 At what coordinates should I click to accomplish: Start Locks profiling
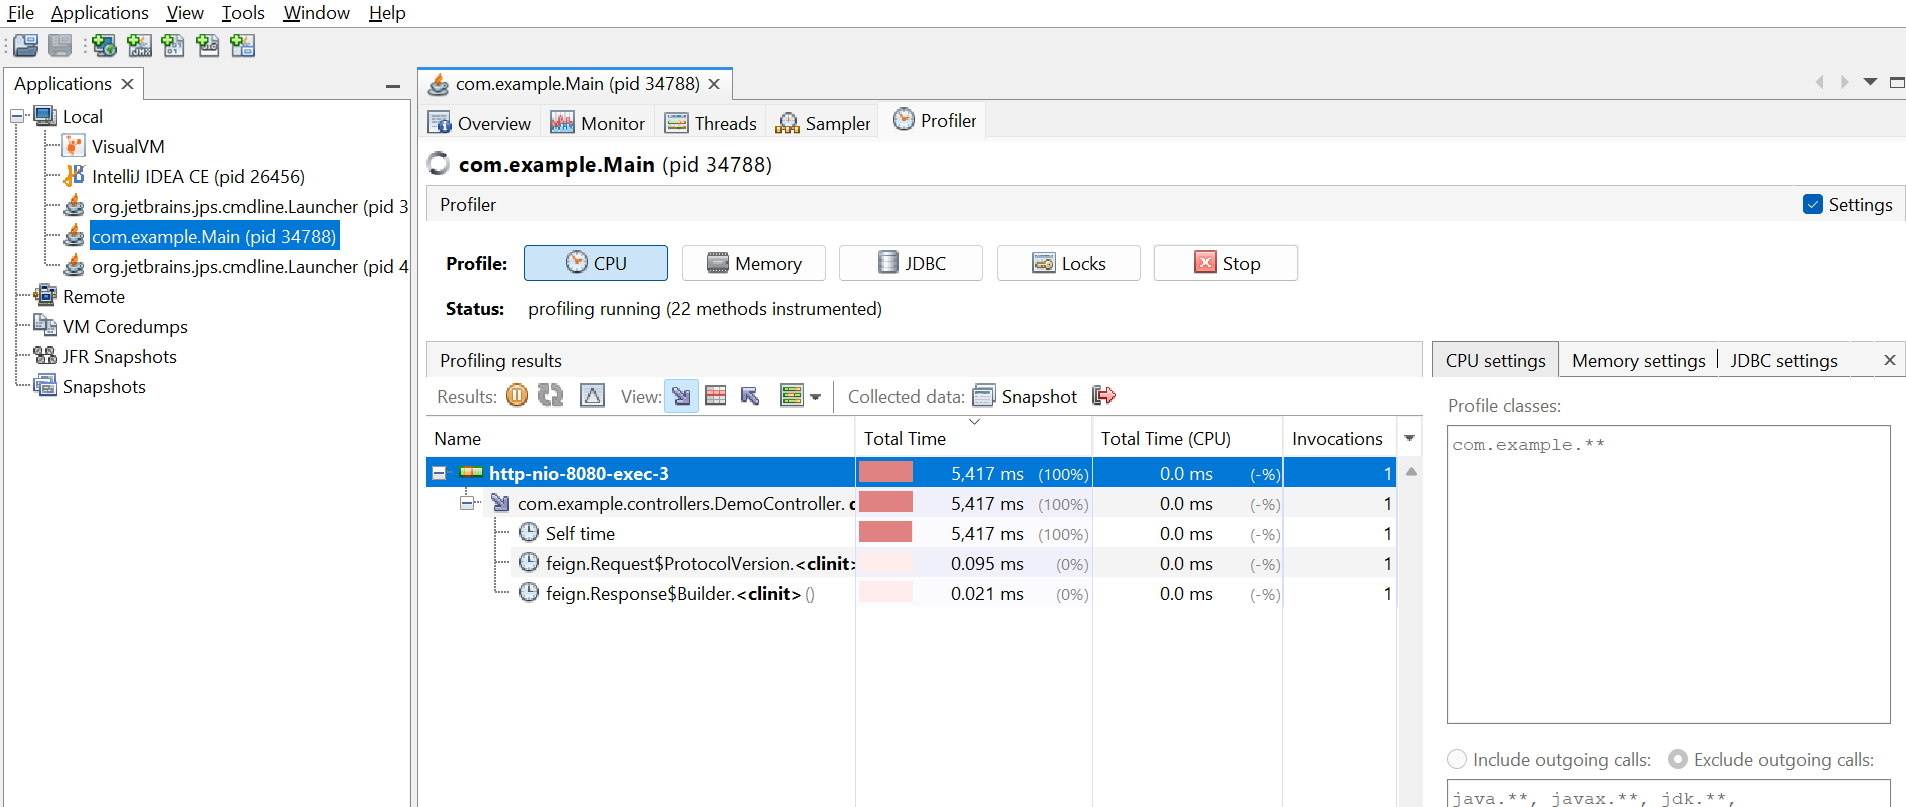[1069, 263]
